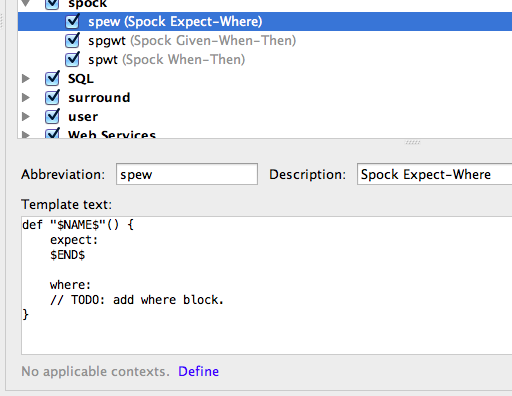Toggle the Web Services group checkbox
Screen dimensions: 512x396
(52, 134)
